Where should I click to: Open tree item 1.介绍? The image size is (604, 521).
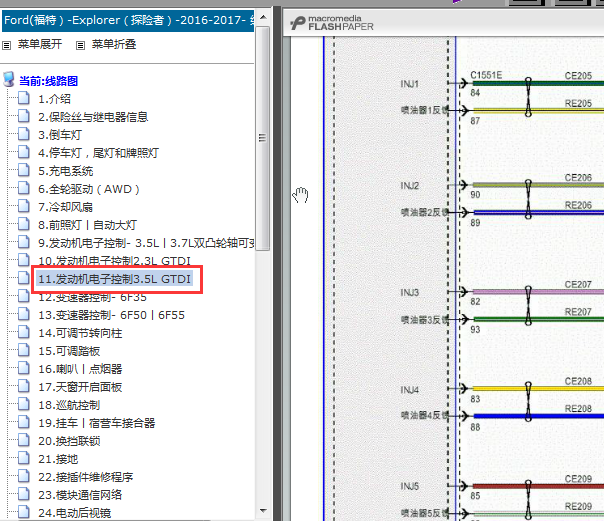[x=54, y=99]
